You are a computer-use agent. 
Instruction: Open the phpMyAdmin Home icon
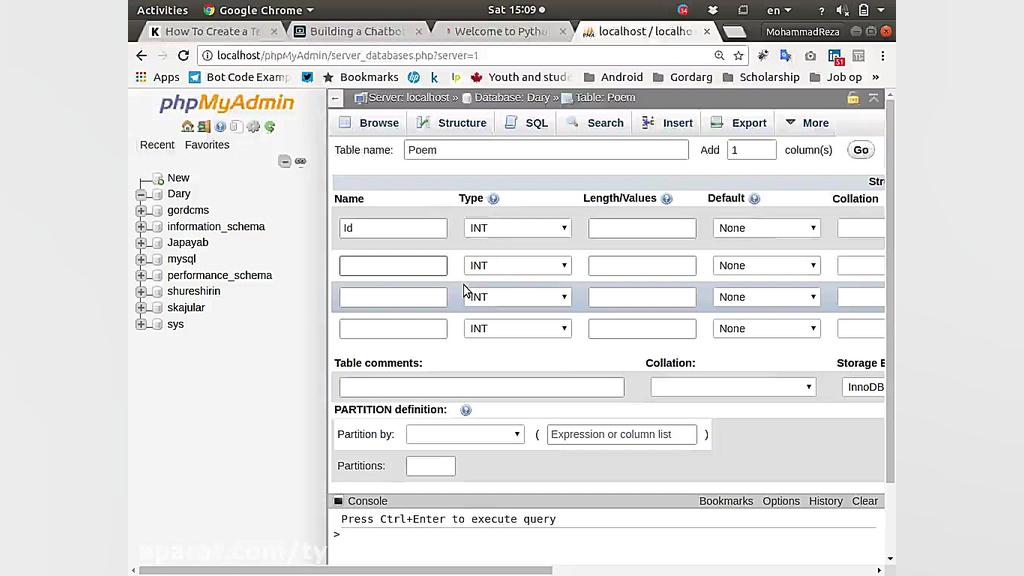click(188, 127)
